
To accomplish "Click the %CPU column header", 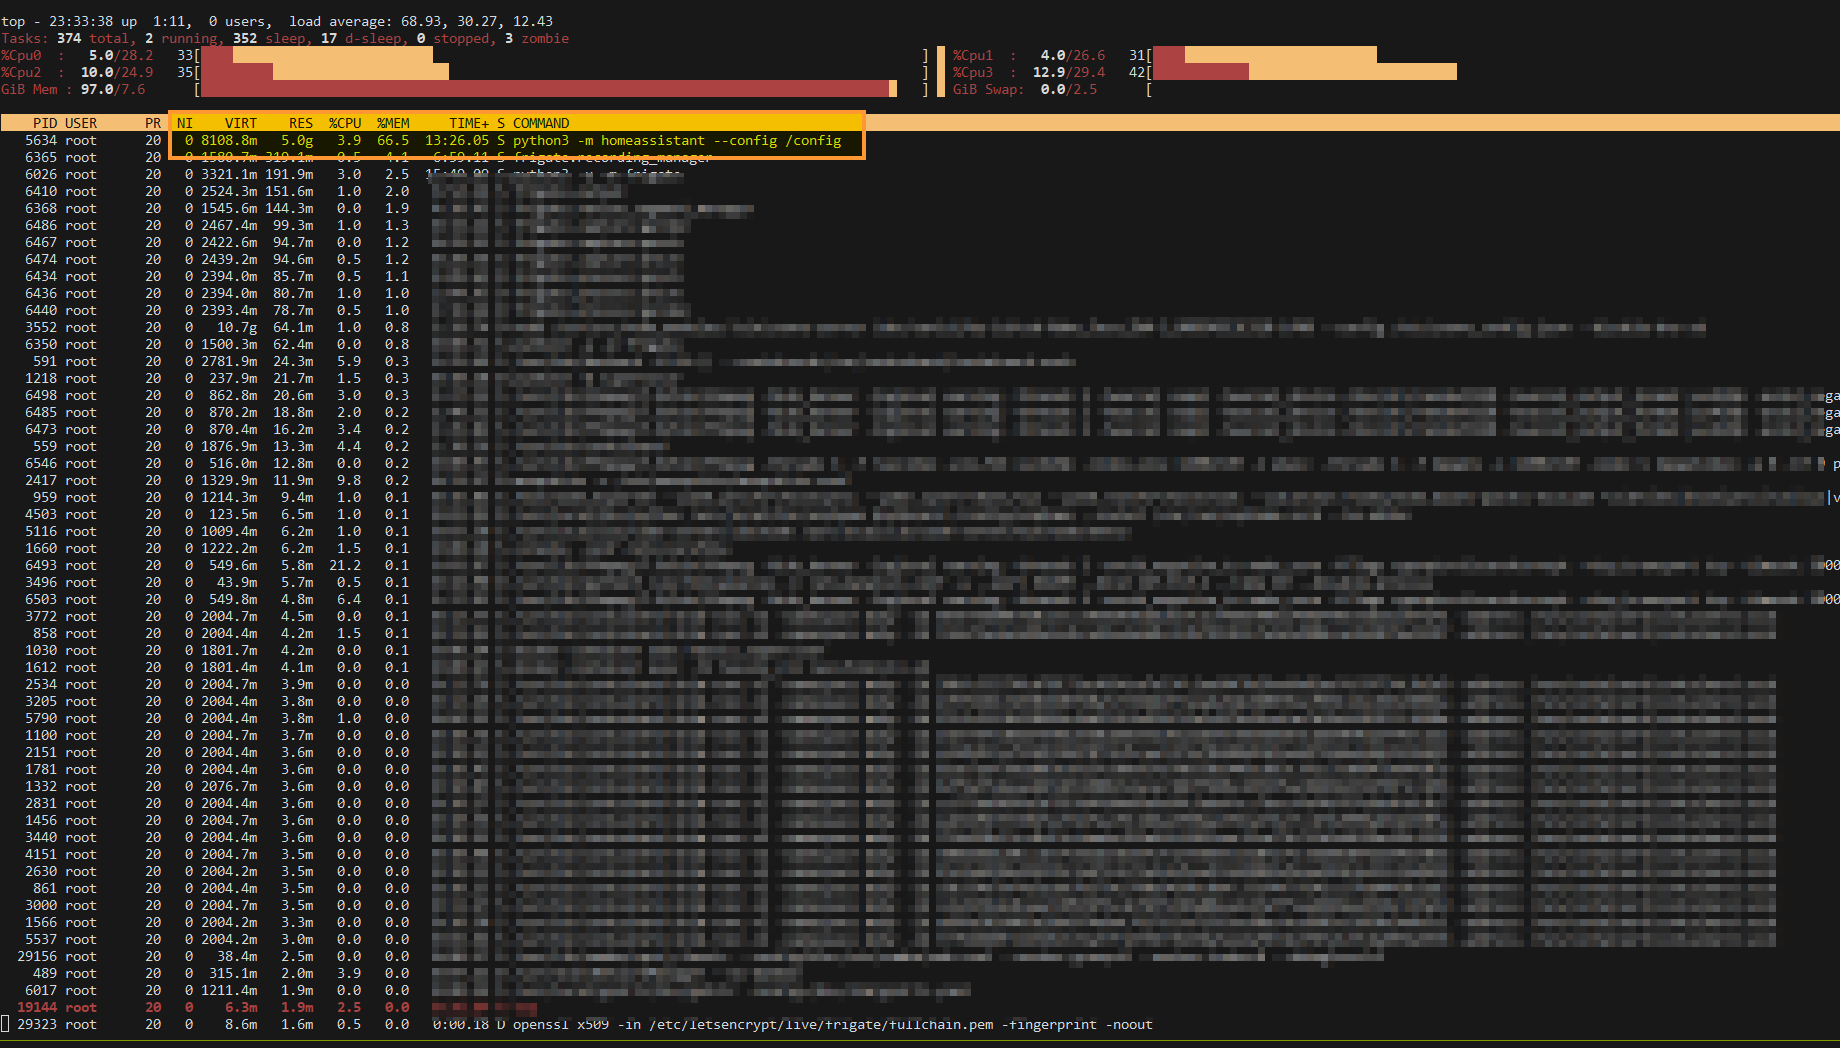I will [345, 122].
